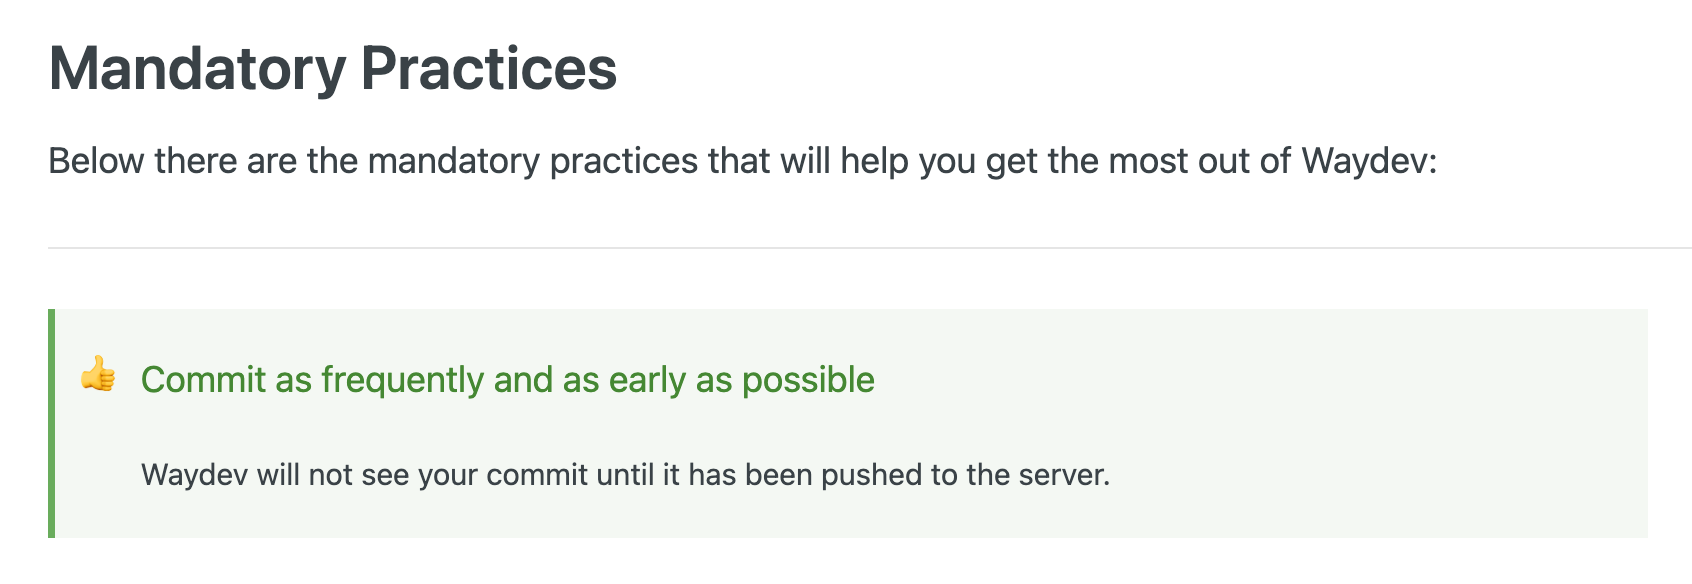Click "Waydev" starting the callout body text
The image size is (1692, 584).
194,474
